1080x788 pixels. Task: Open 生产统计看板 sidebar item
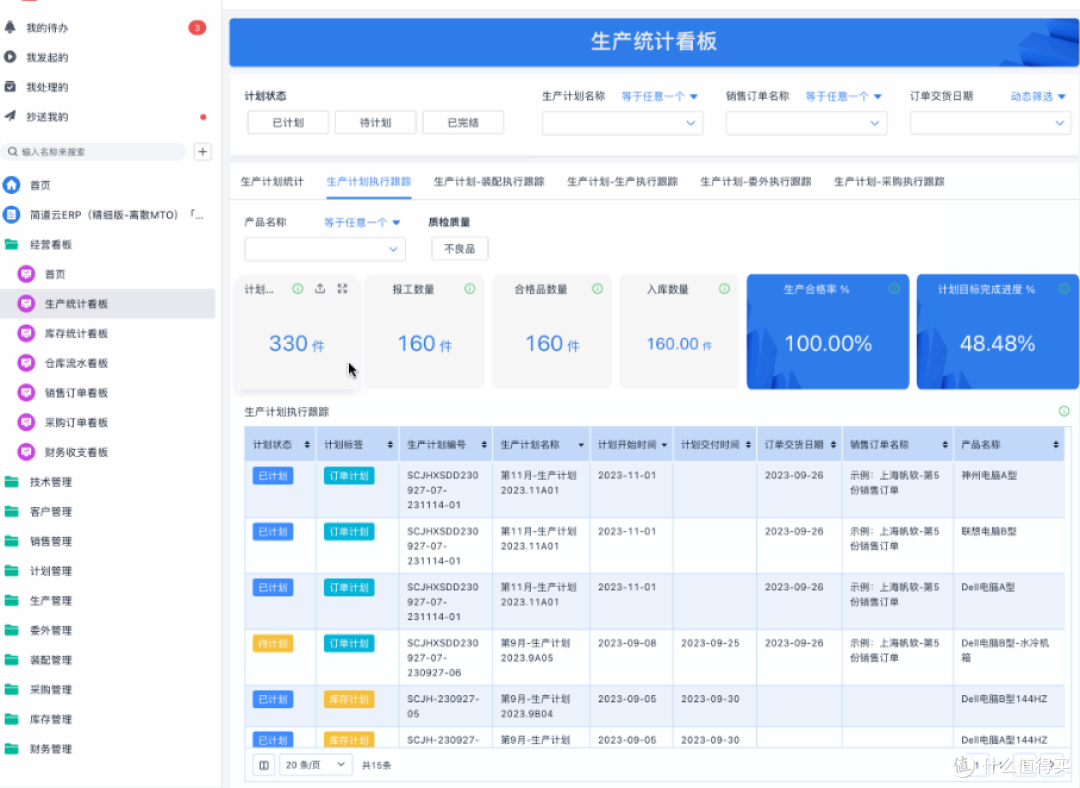108,304
